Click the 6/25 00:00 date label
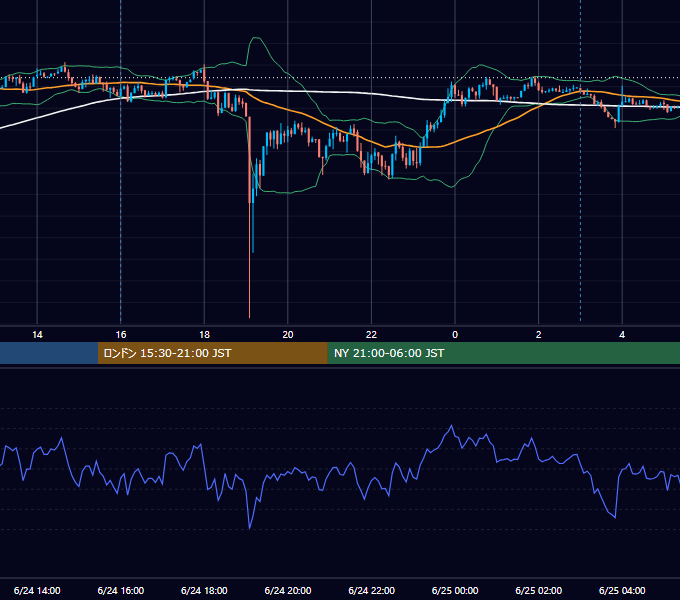This screenshot has height=600, width=680. (455, 590)
